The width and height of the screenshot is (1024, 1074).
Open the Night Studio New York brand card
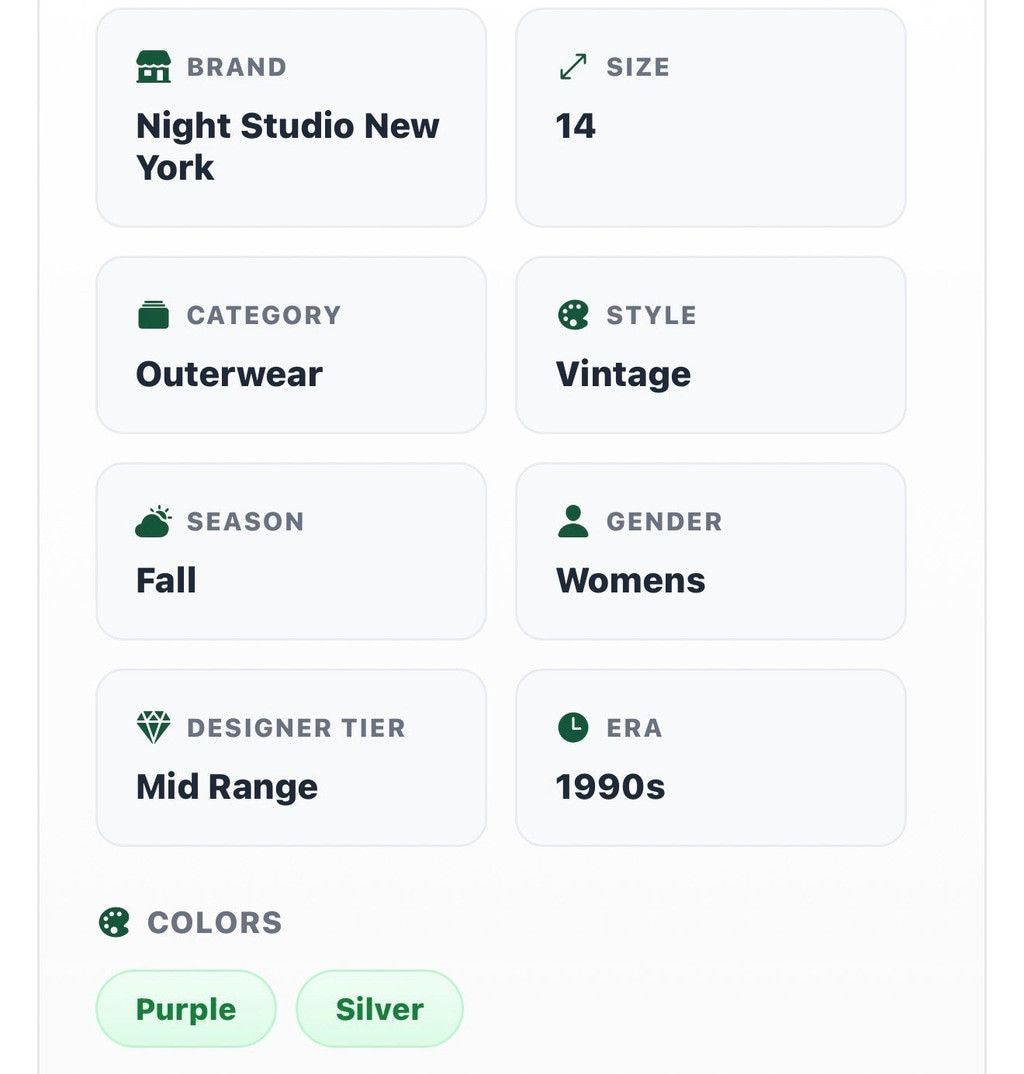click(x=291, y=118)
